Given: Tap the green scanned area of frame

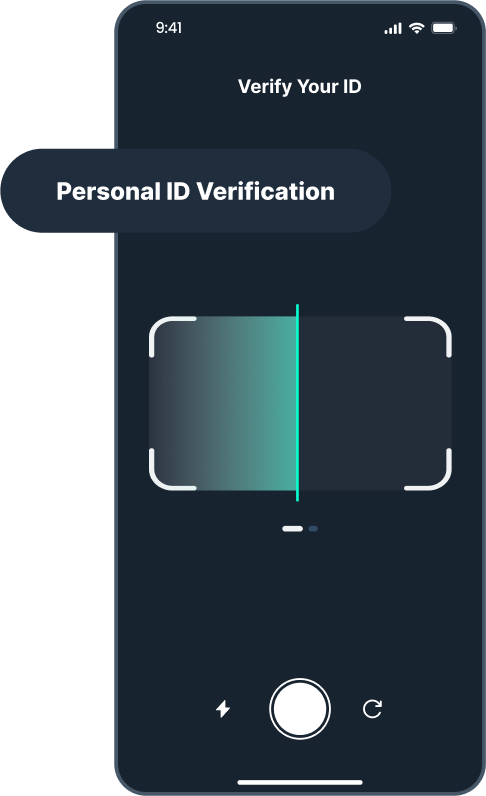Looking at the screenshot, I should (x=222, y=404).
